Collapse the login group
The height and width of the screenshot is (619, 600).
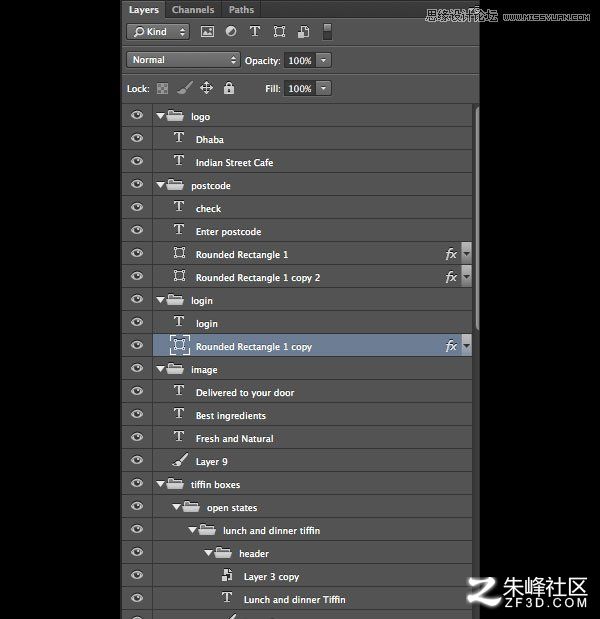click(160, 300)
